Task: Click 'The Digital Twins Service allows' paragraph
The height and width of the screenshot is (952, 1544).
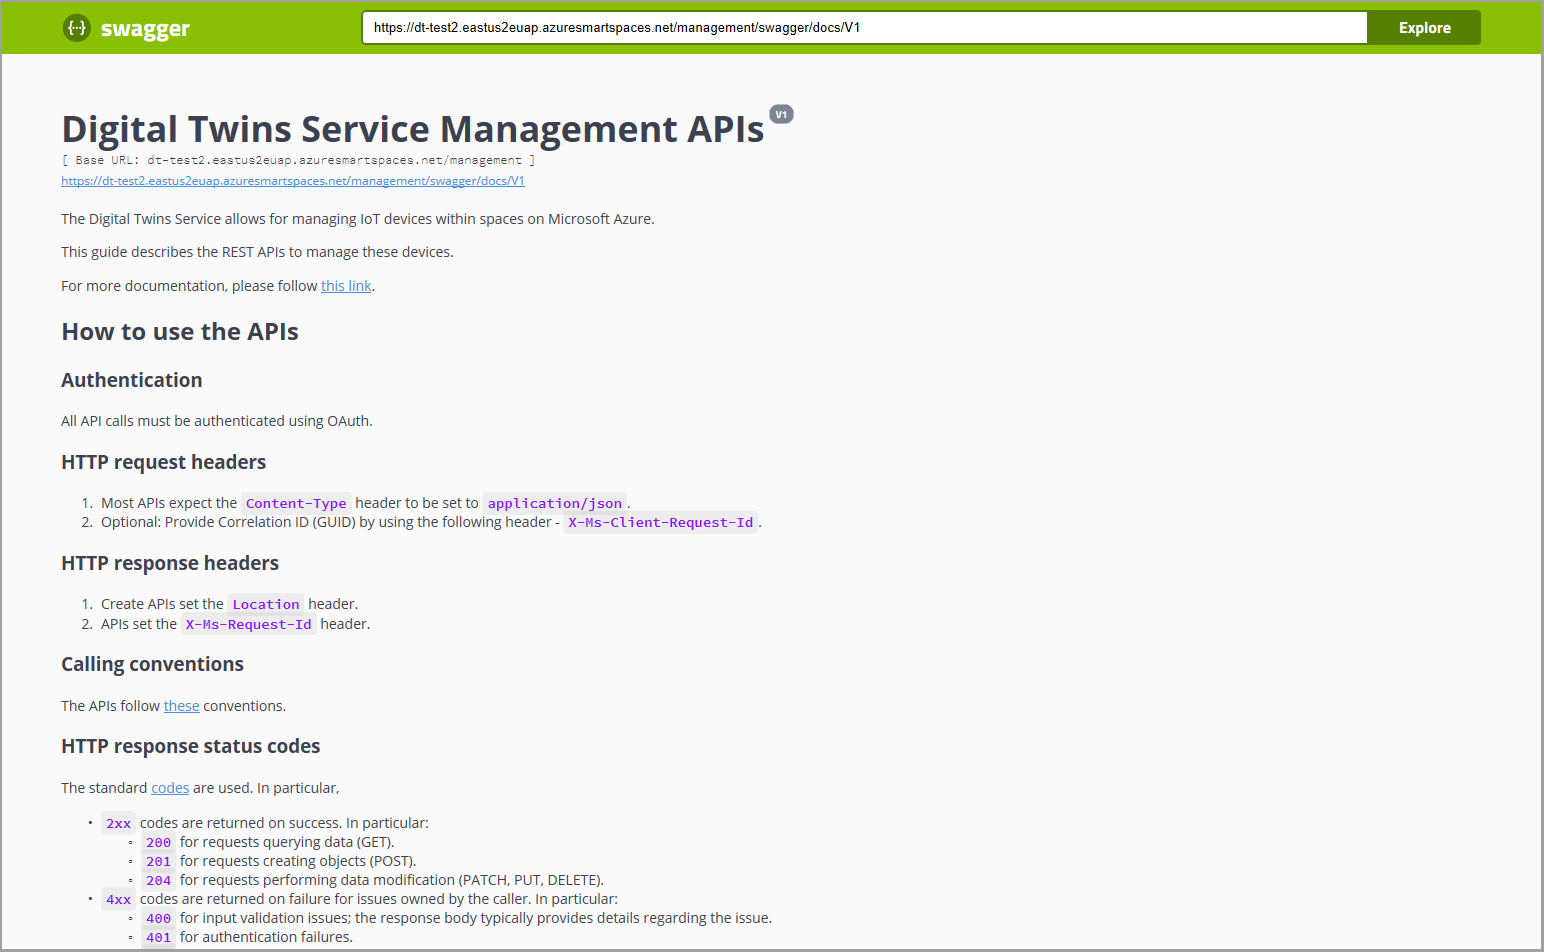Action: [358, 219]
